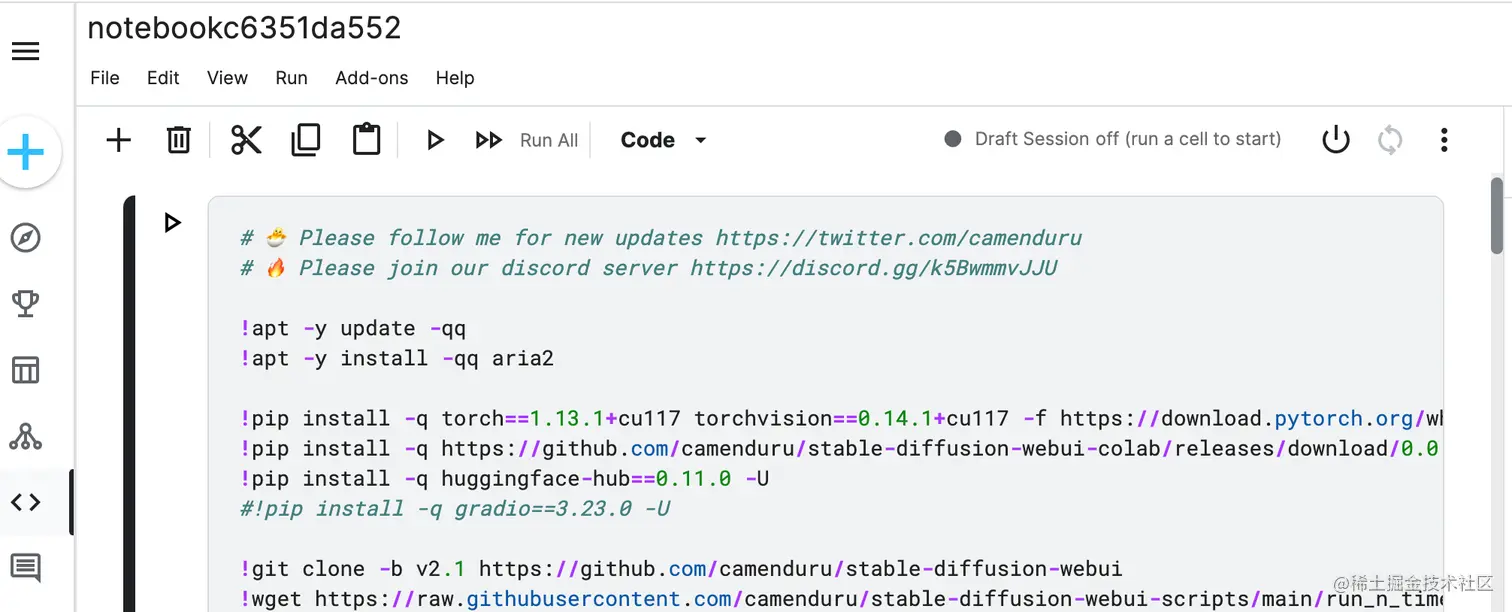Click the twitter.com/camenduru comment line
This screenshot has height=612, width=1512.
click(x=661, y=238)
